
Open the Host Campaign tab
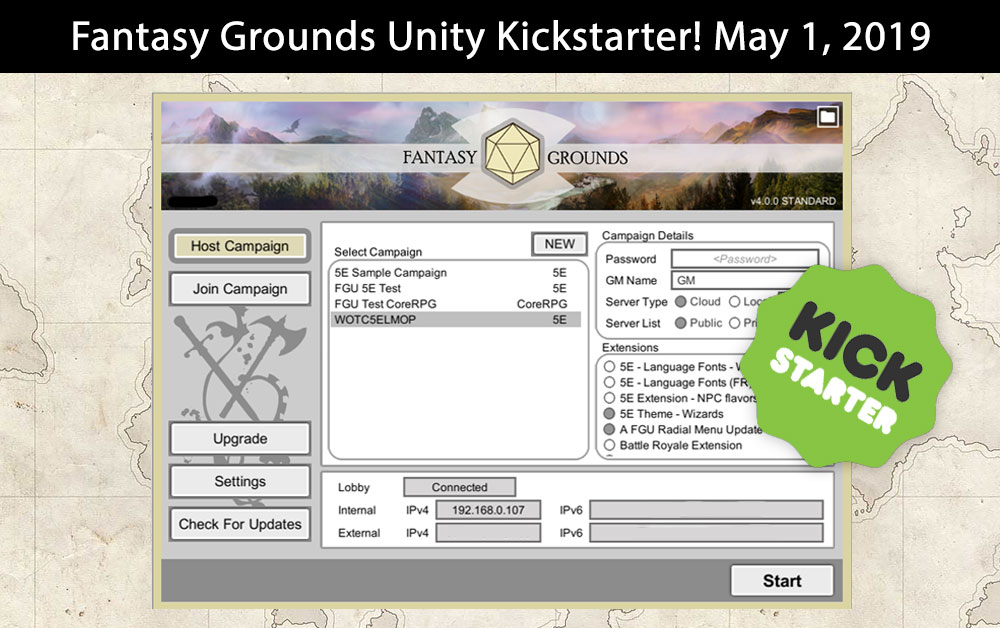240,247
